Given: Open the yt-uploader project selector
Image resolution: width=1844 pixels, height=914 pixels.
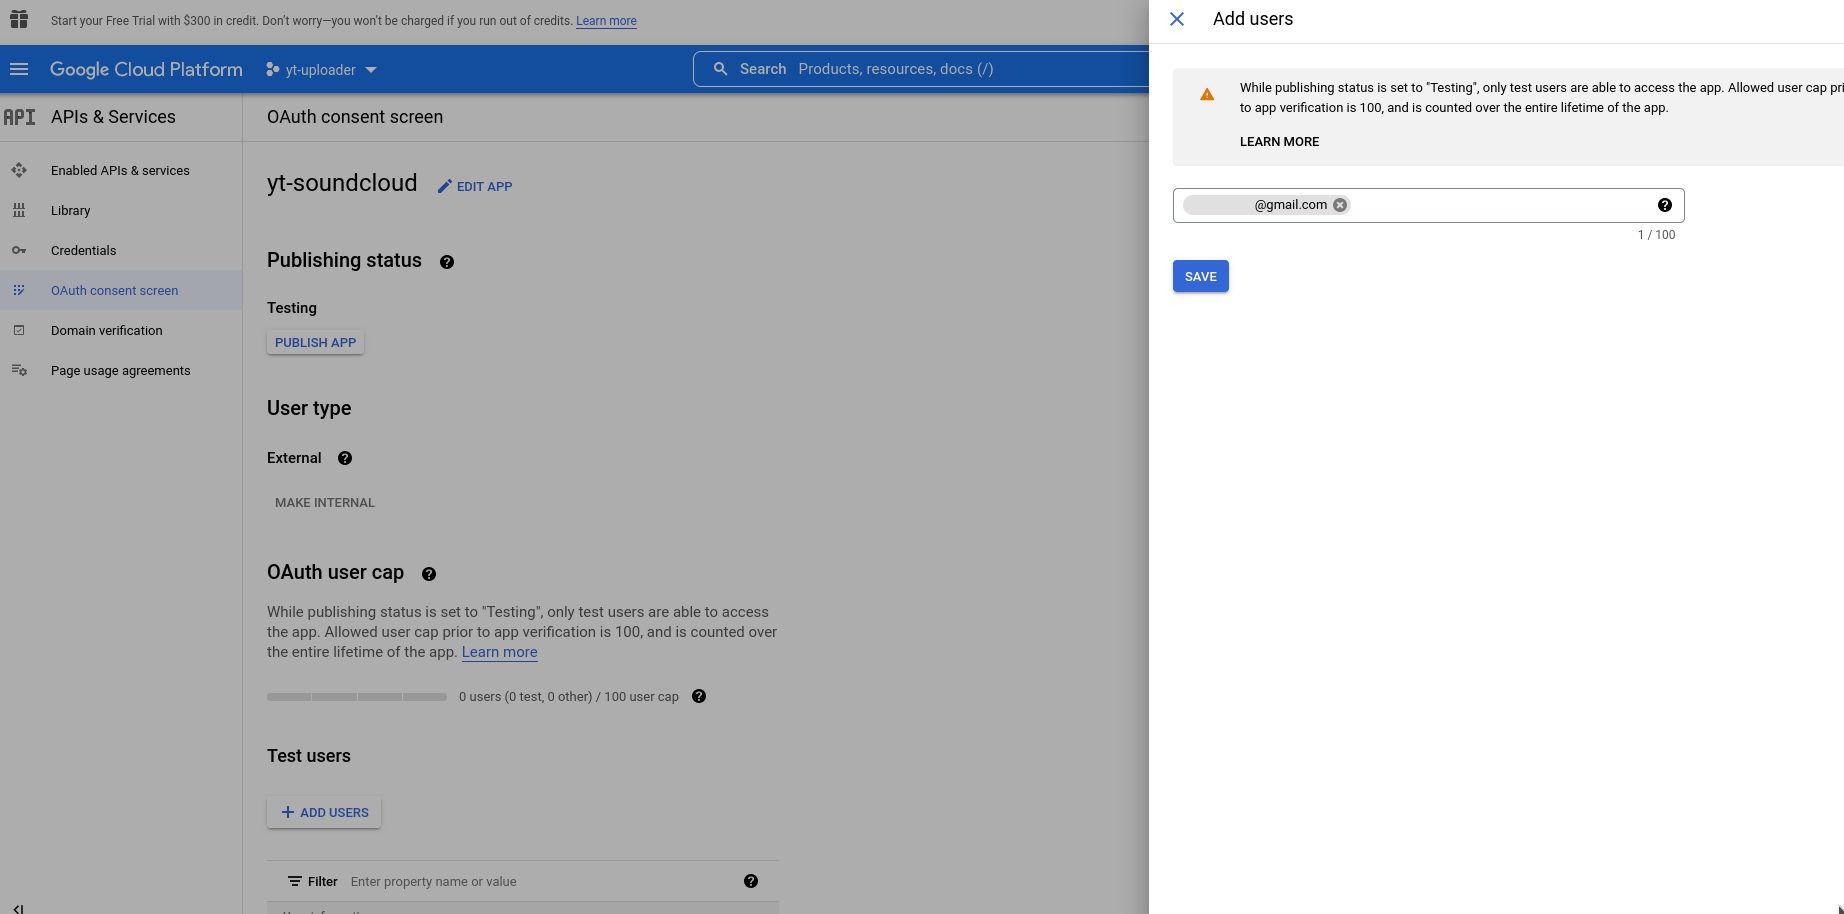Looking at the screenshot, I should coord(321,70).
